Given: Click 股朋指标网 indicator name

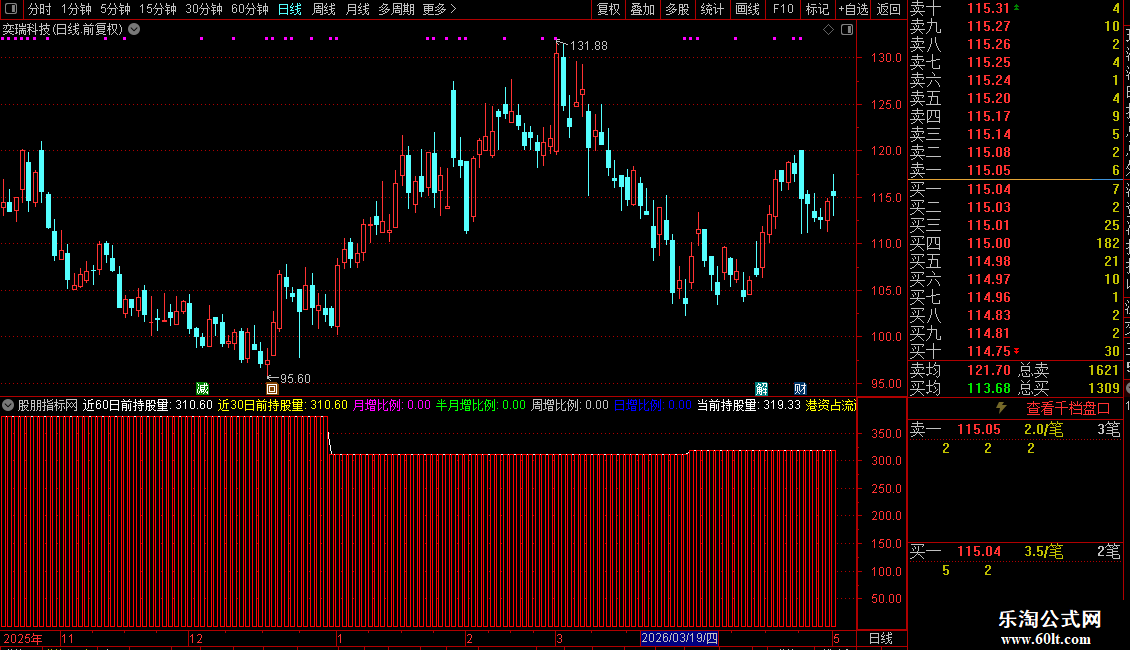Looking at the screenshot, I should click(48, 405).
